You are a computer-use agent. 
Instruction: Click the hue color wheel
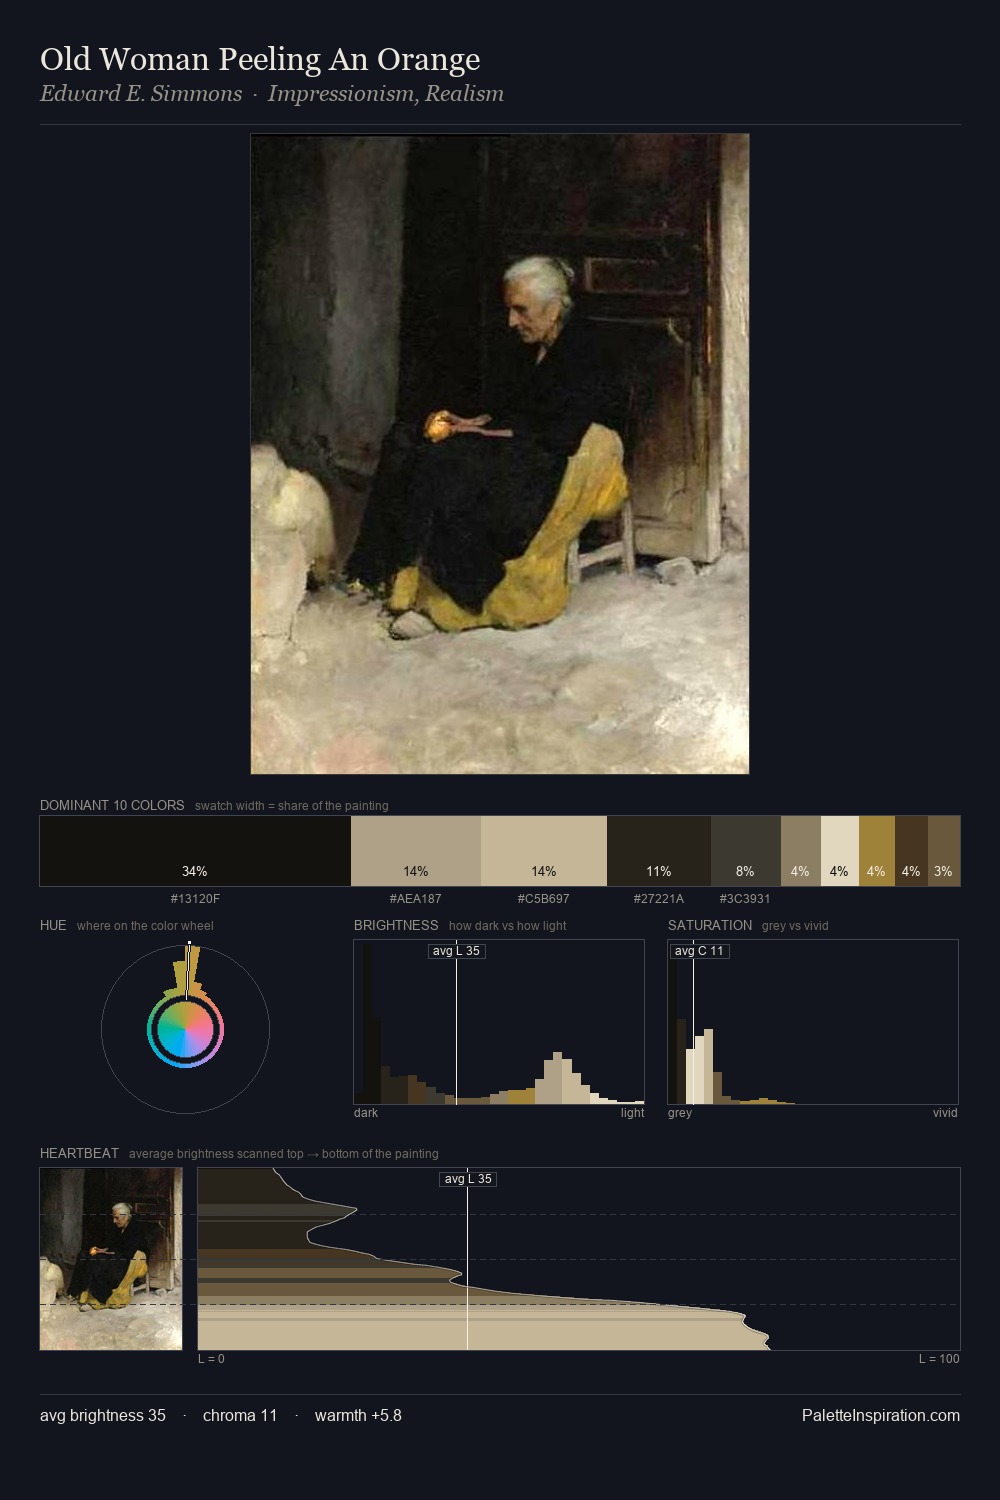pos(185,1029)
